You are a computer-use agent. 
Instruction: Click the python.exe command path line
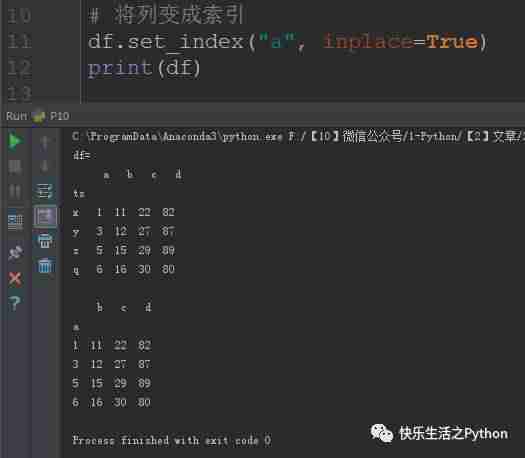pos(298,137)
